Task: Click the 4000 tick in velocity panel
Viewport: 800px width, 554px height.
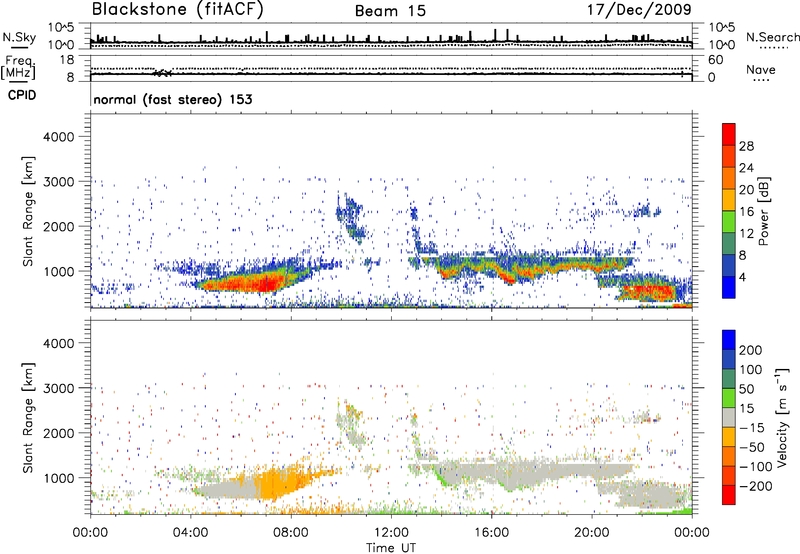Action: (58, 343)
